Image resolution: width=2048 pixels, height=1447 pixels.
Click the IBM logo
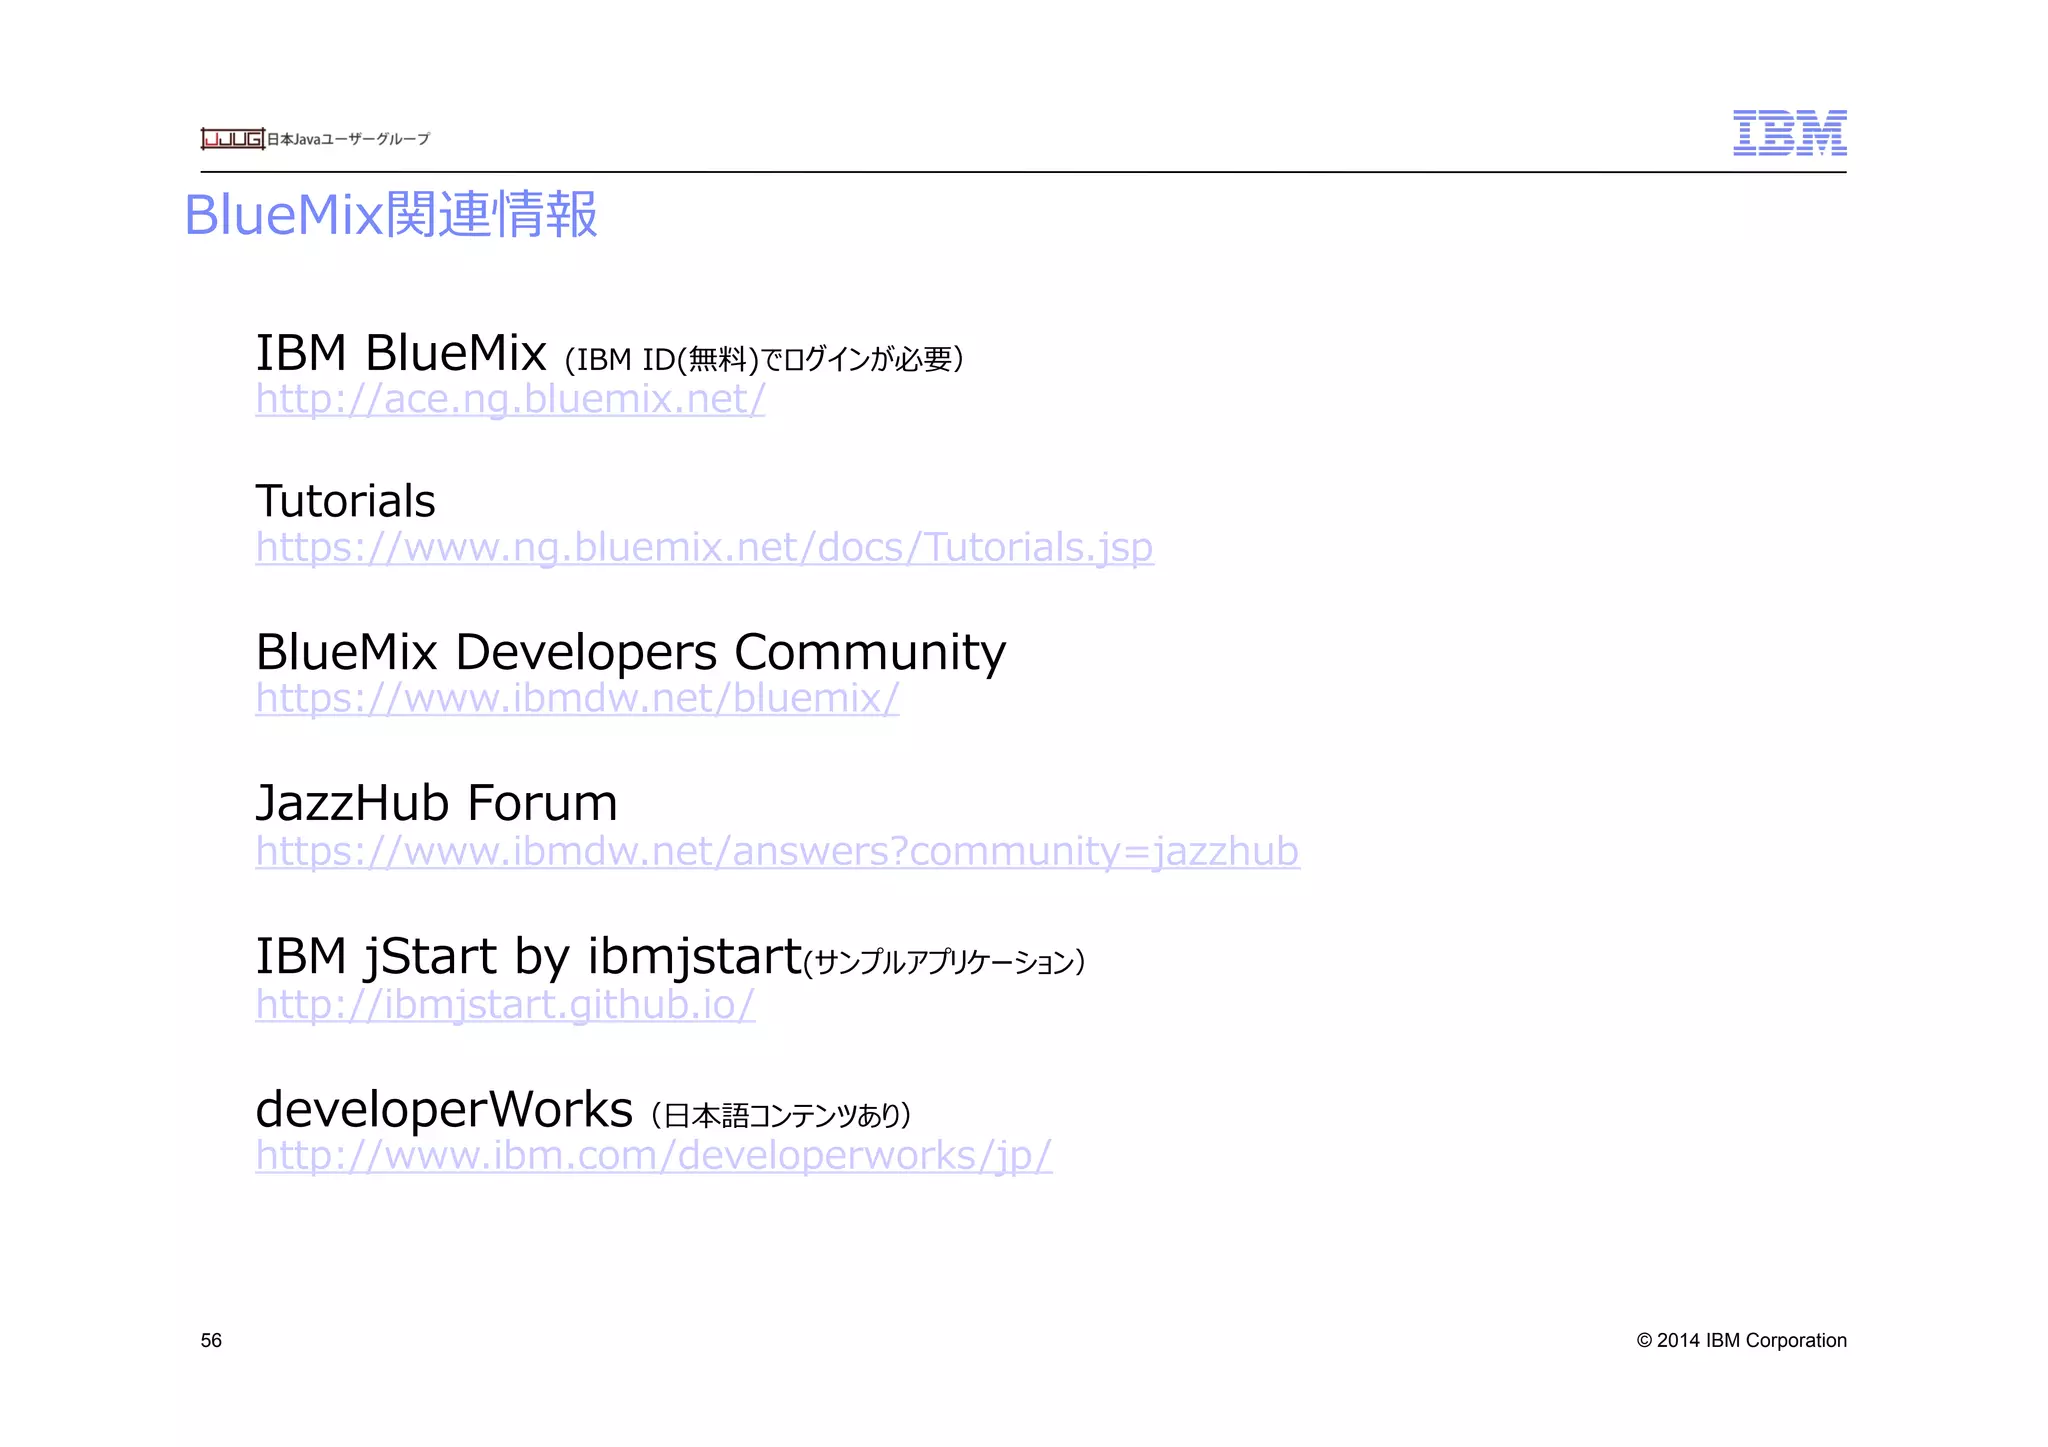point(1789,132)
